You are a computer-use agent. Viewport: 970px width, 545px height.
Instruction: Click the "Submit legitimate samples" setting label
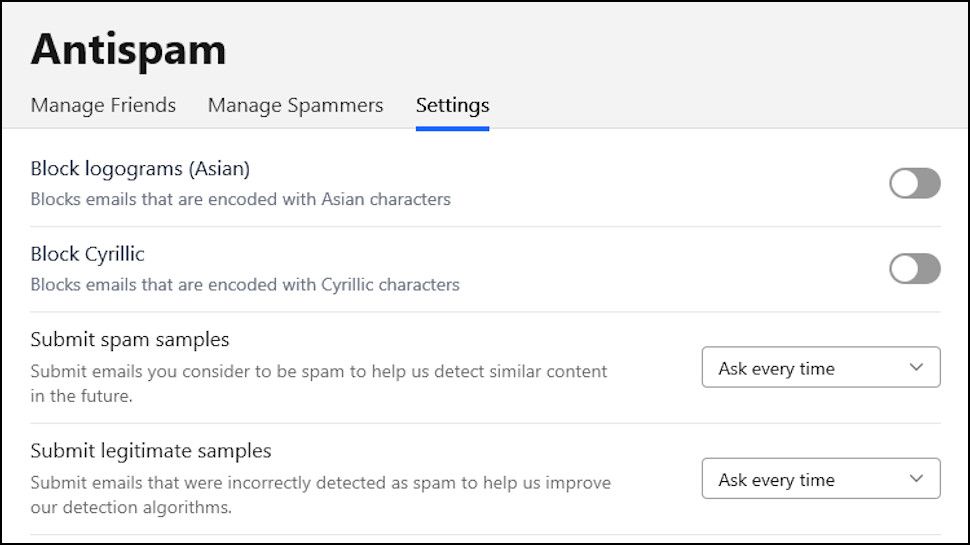151,450
